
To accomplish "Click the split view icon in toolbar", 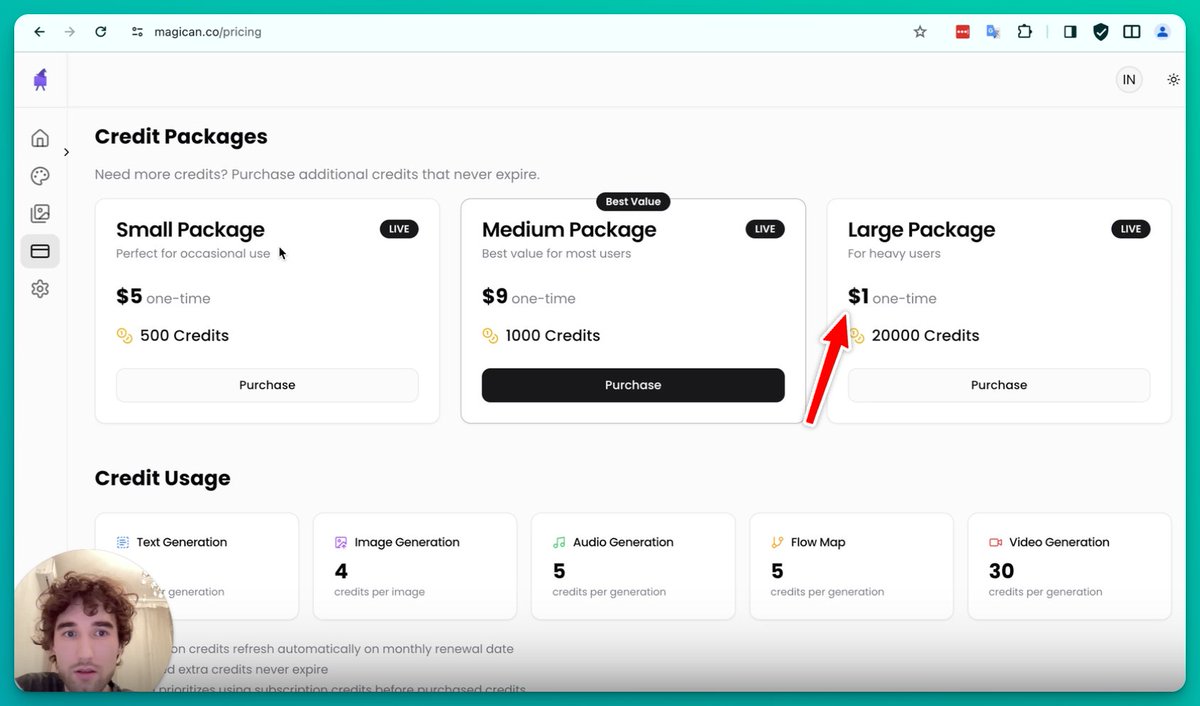I will 1131,32.
